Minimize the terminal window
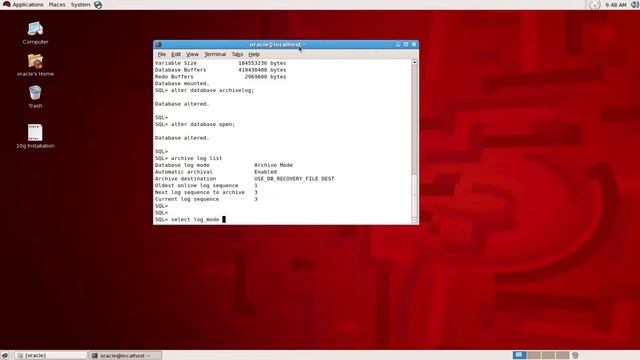640x360 pixels. point(398,44)
